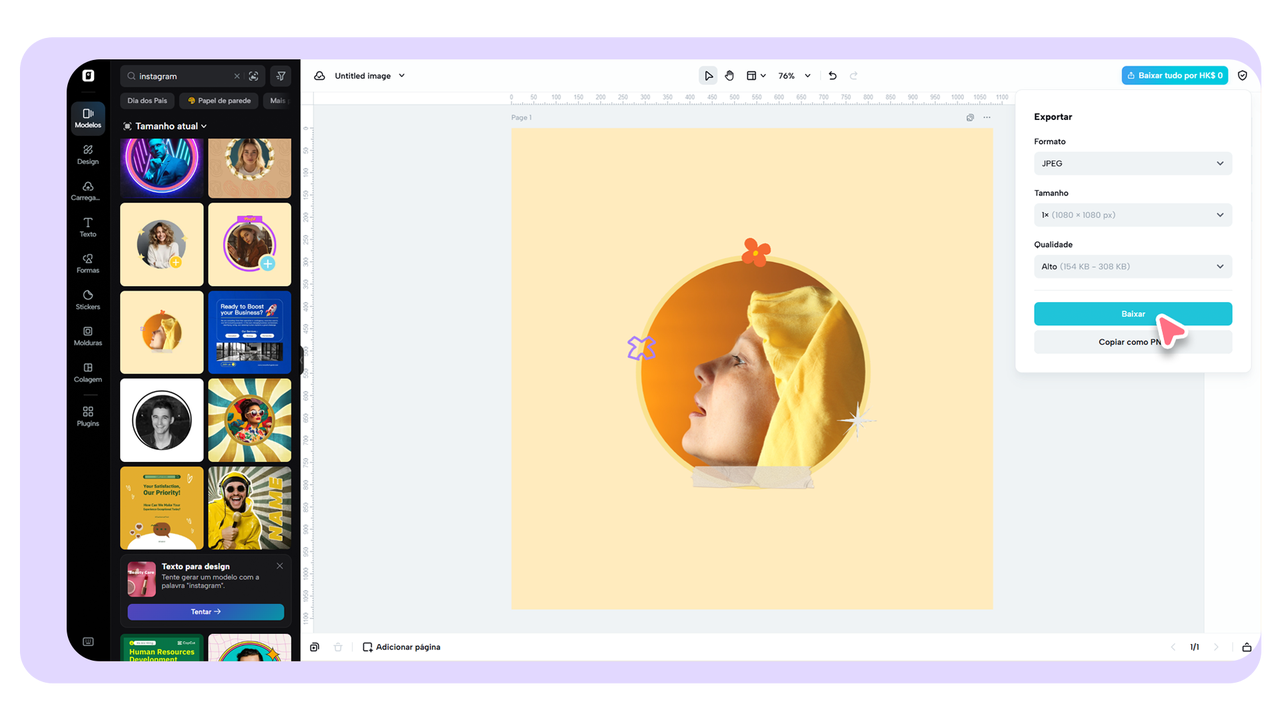Click the shield icon in top bar
Screen dimensions: 1280x720
click(x=1243, y=75)
